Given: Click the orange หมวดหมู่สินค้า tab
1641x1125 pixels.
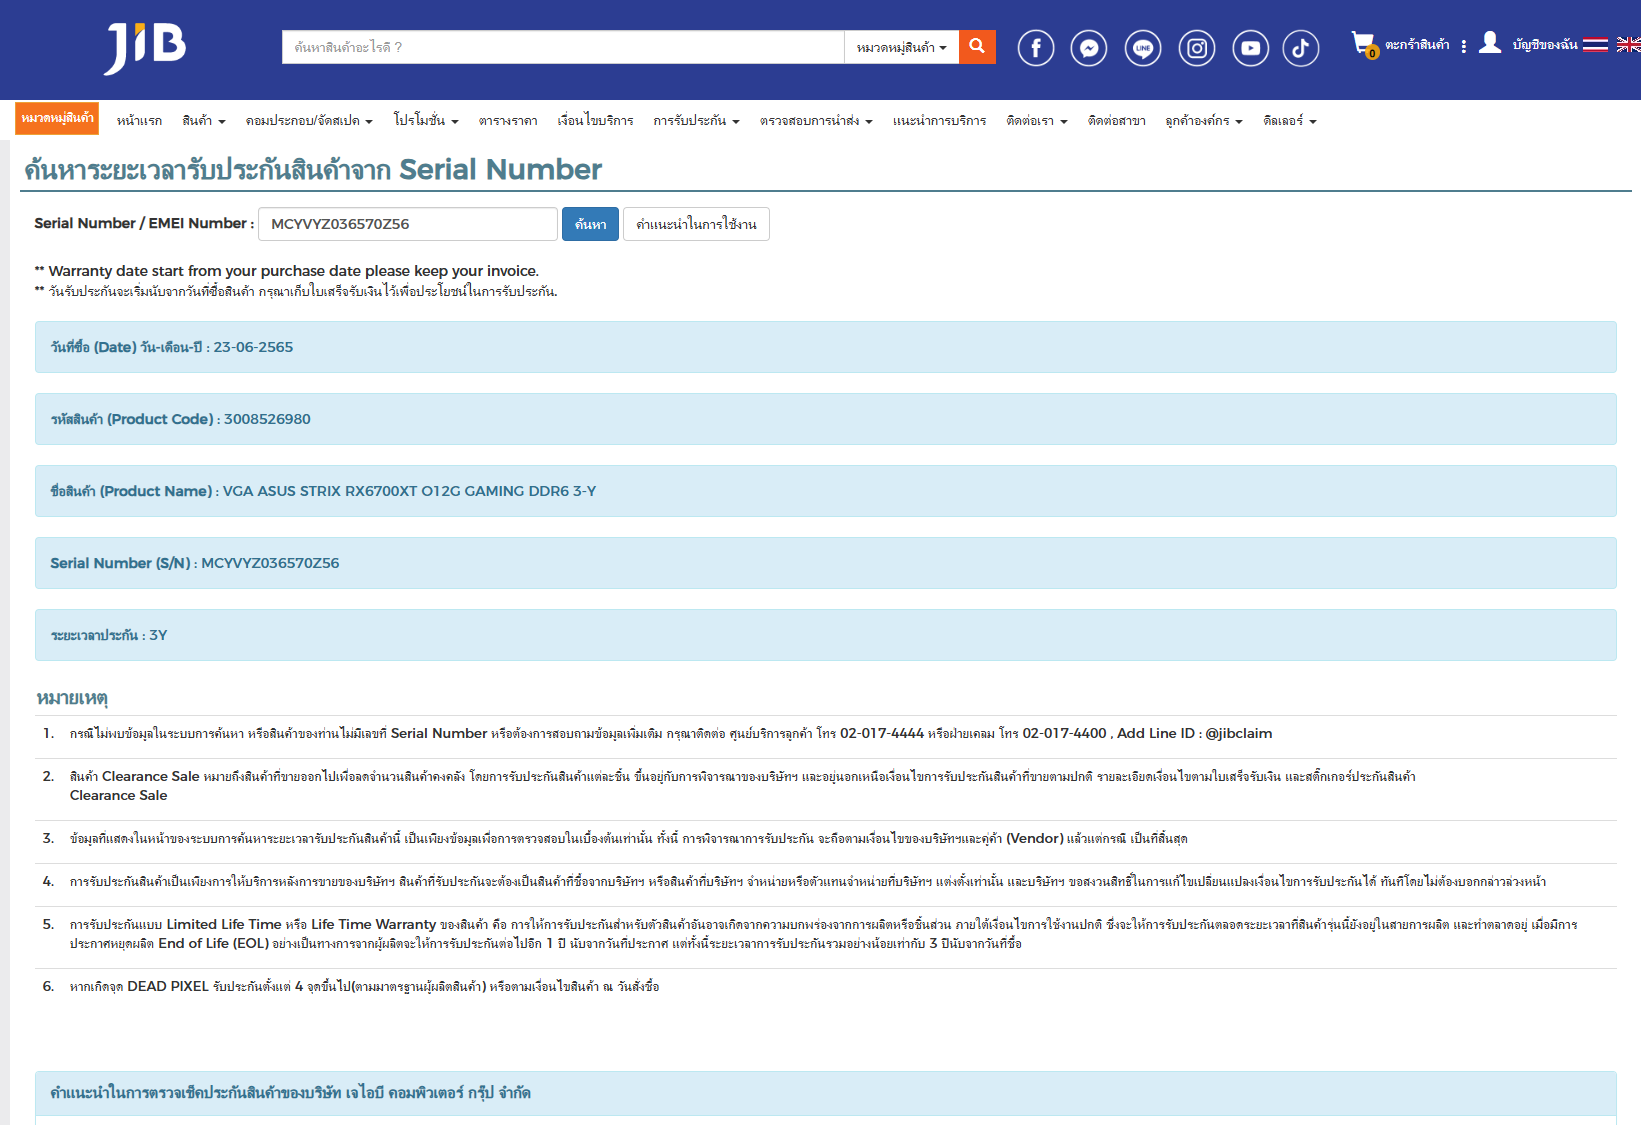Looking at the screenshot, I should click(57, 118).
